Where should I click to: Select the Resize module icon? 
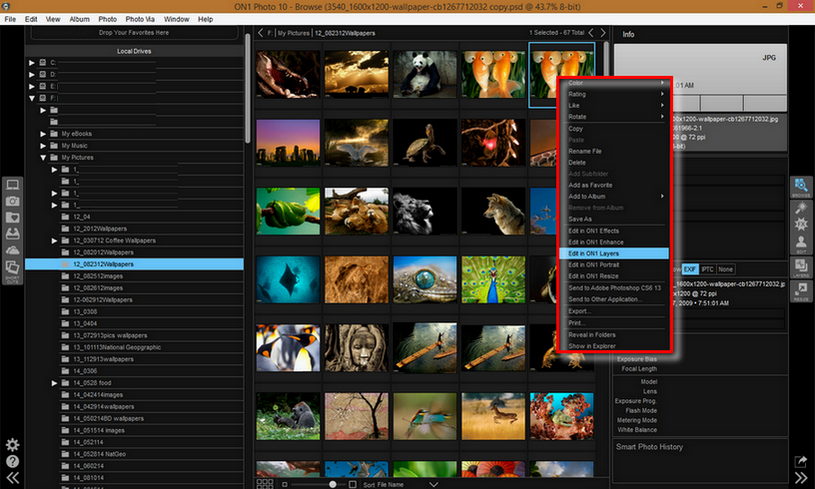pos(801,292)
